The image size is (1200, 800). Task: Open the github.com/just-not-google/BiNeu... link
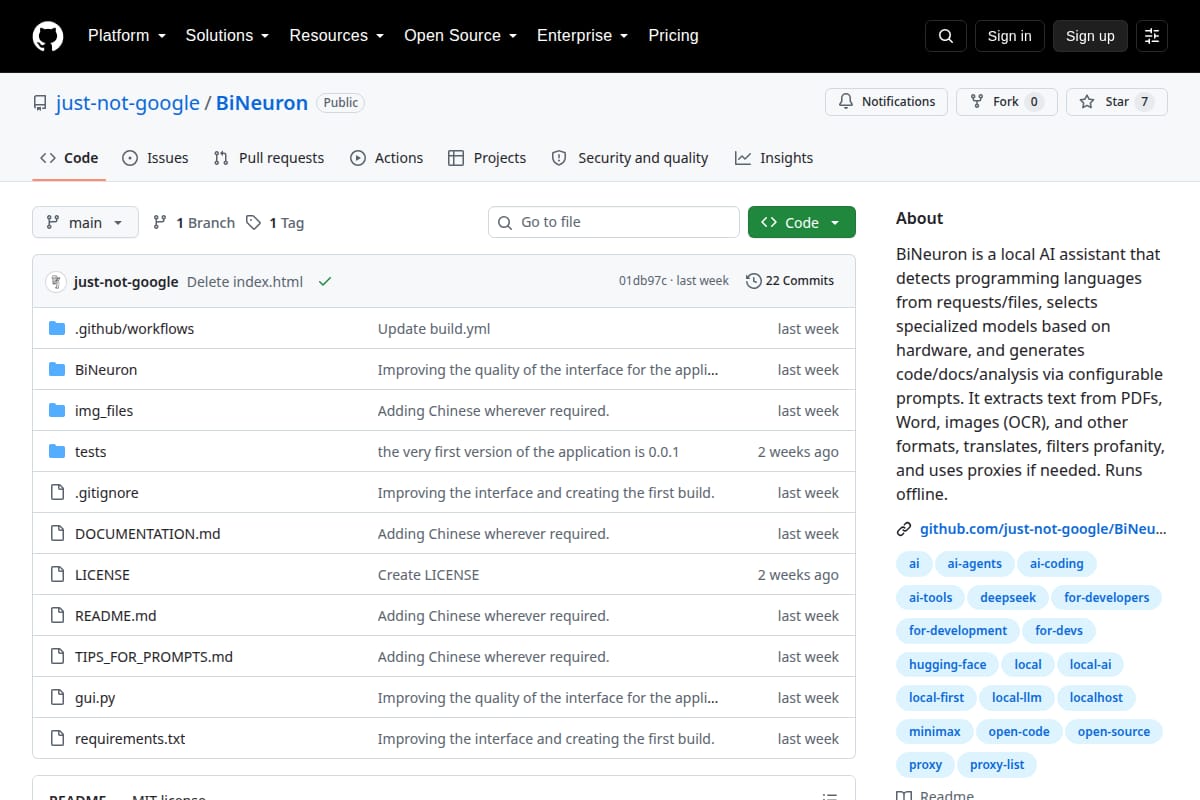point(1043,529)
